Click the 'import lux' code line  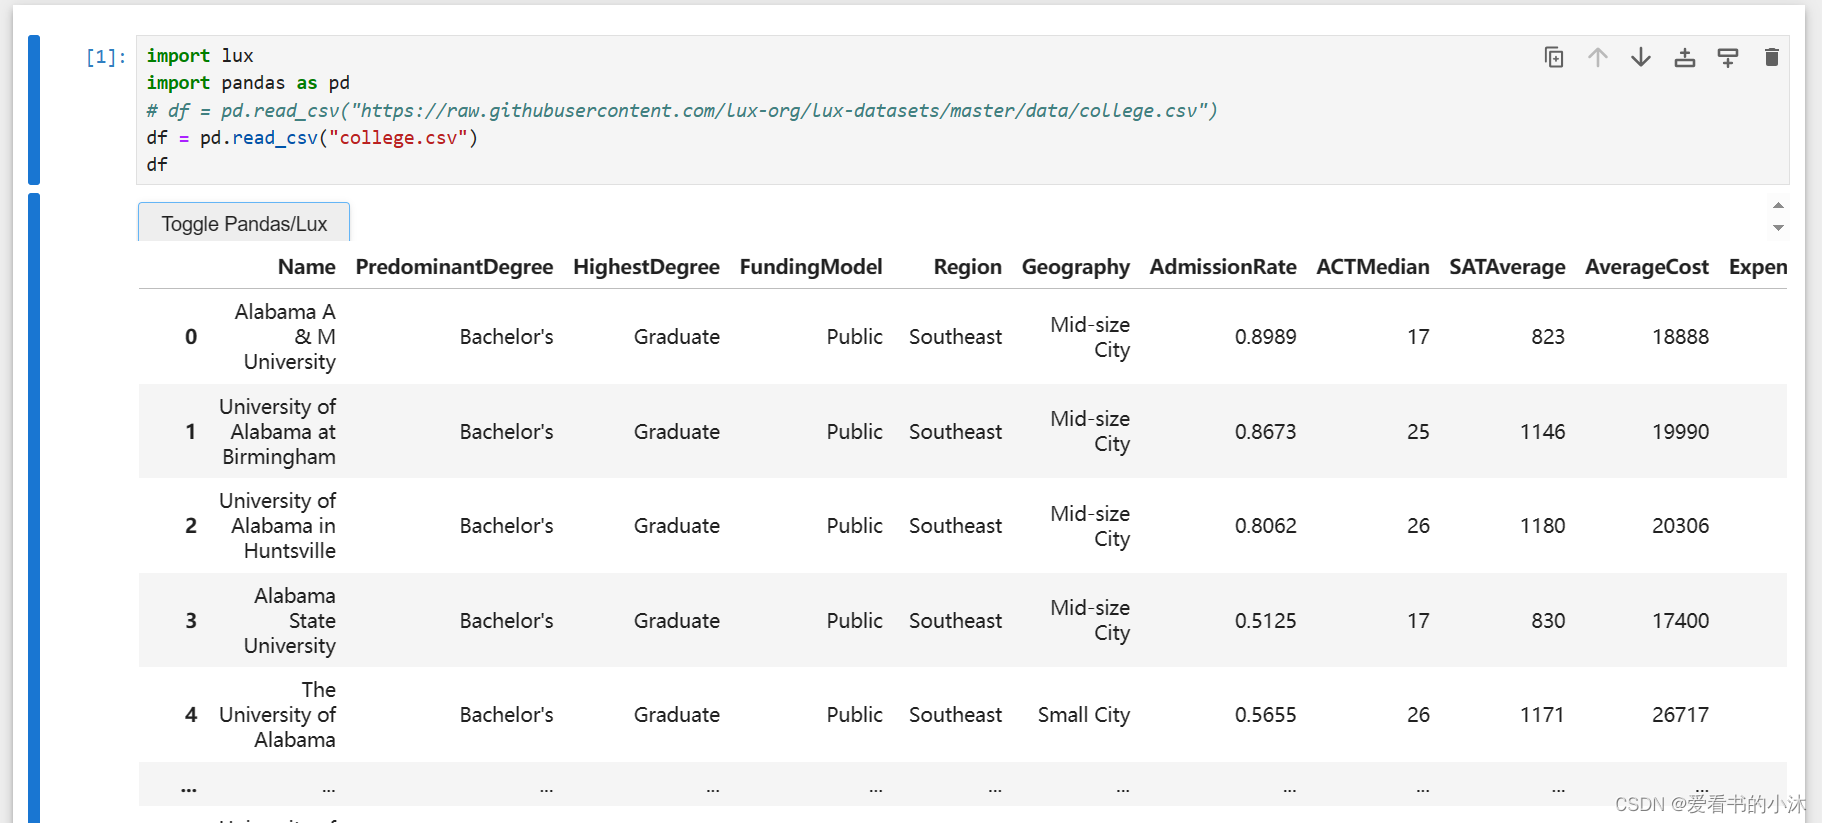[x=200, y=56]
